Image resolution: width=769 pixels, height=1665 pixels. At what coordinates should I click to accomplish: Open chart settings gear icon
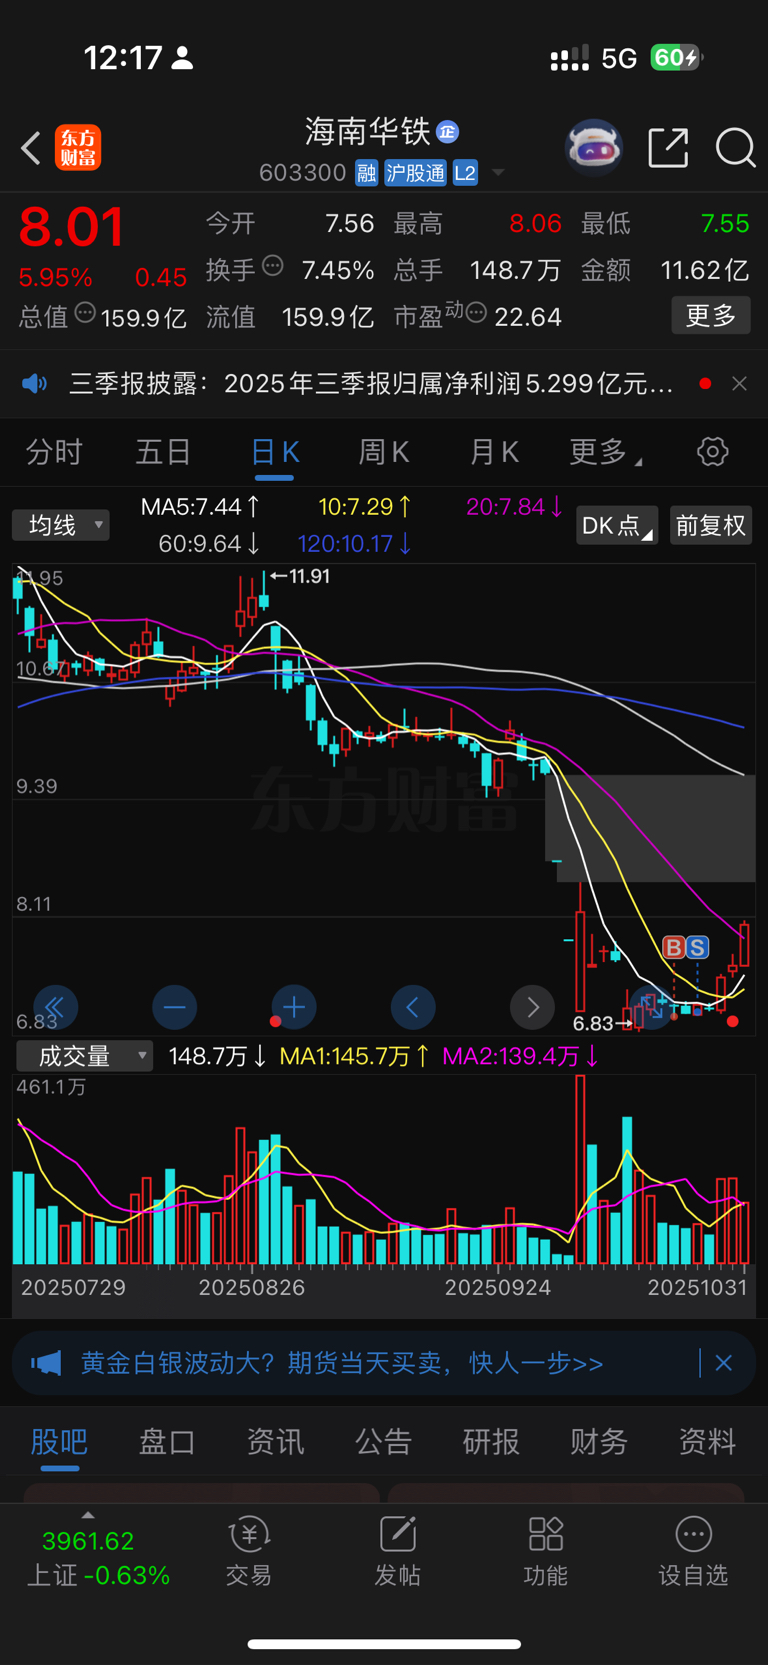coord(713,452)
